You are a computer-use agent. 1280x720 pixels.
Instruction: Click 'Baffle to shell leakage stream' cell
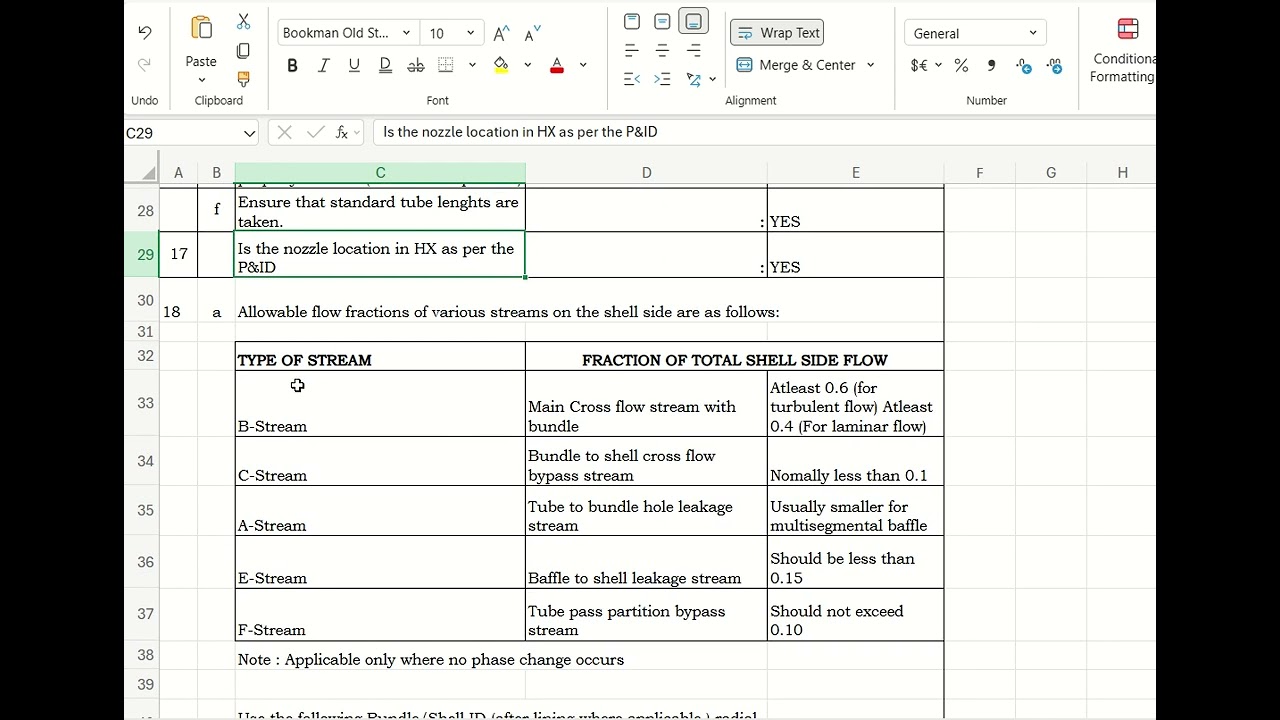tap(646, 562)
